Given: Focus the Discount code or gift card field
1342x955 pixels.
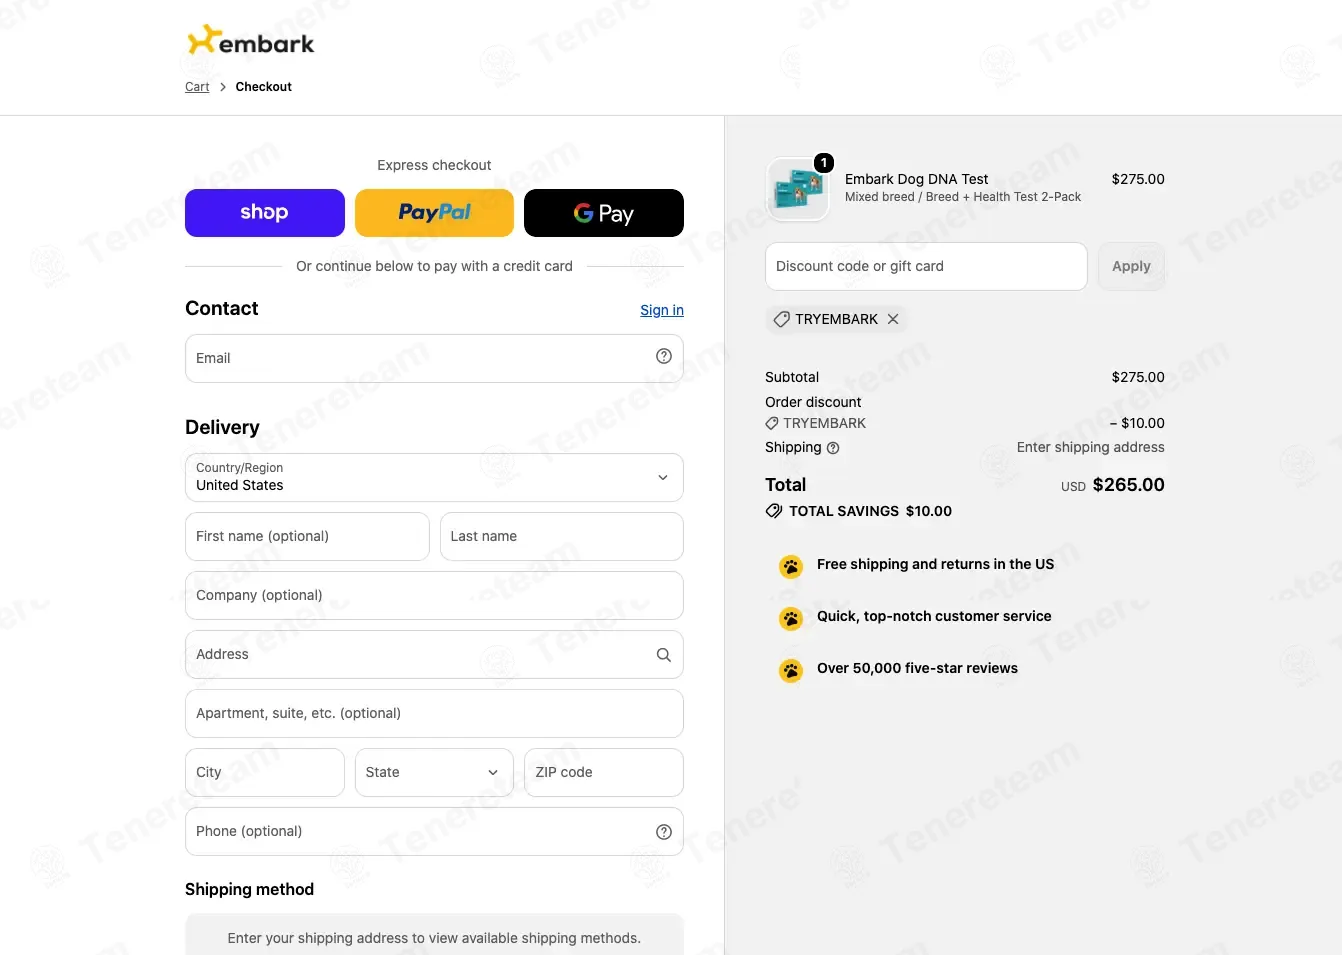Looking at the screenshot, I should point(926,266).
